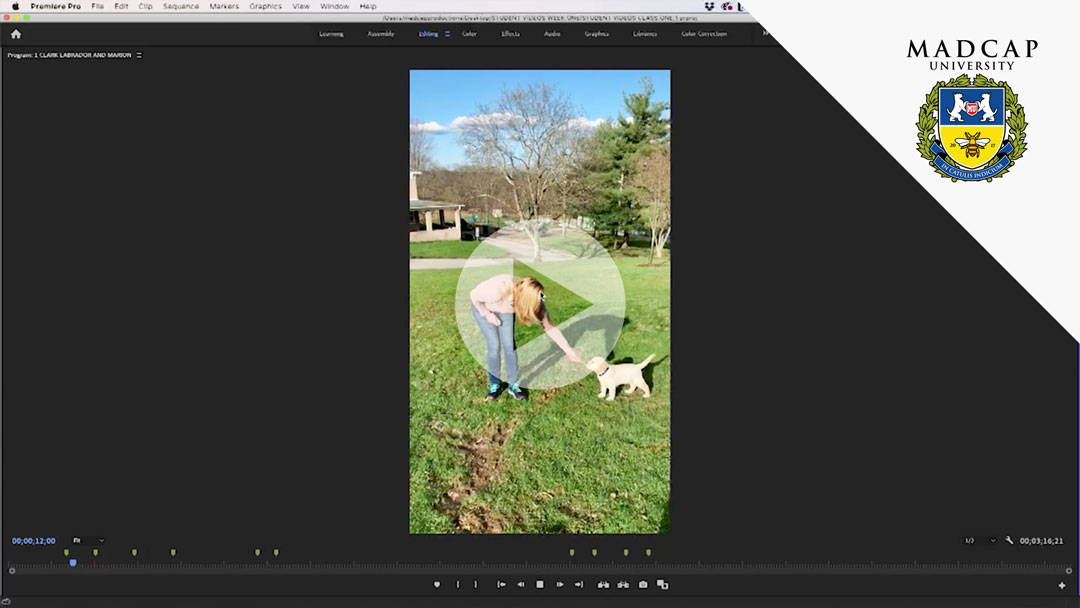The width and height of the screenshot is (1080, 608).
Task: Click the Home icon
Action: pyautogui.click(x=15, y=34)
